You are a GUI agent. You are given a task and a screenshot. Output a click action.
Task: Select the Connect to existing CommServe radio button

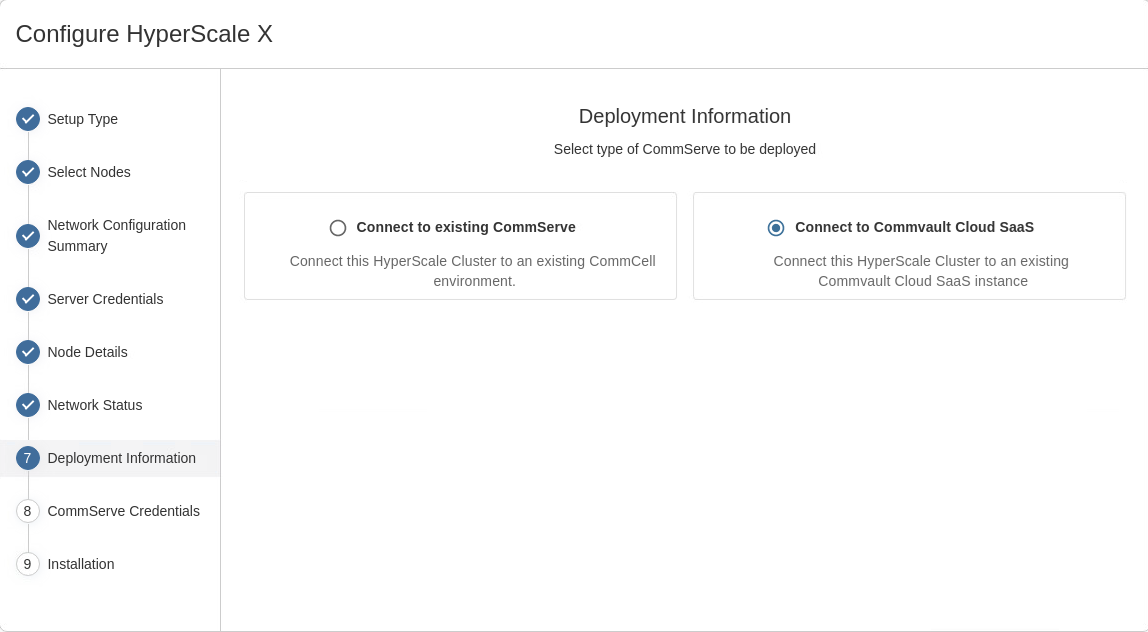[338, 228]
